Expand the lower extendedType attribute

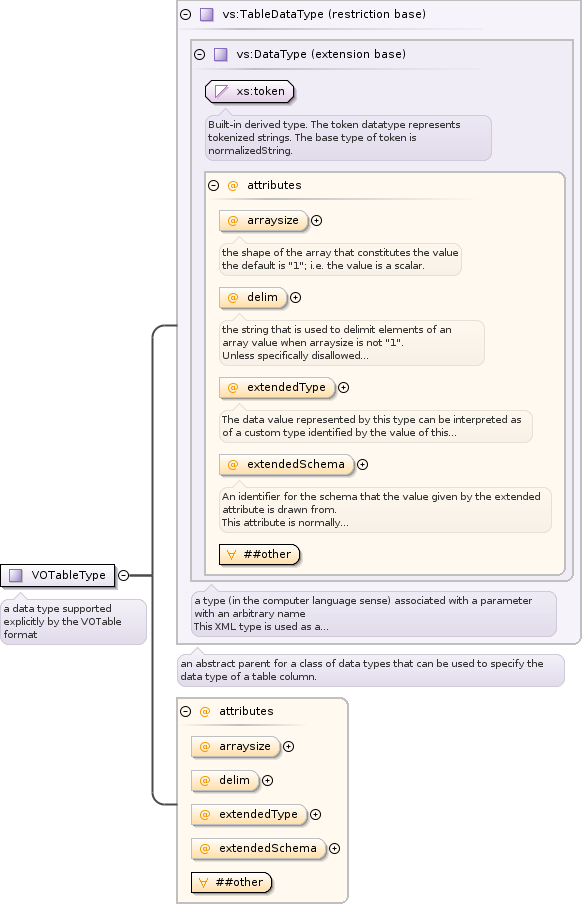(315, 814)
